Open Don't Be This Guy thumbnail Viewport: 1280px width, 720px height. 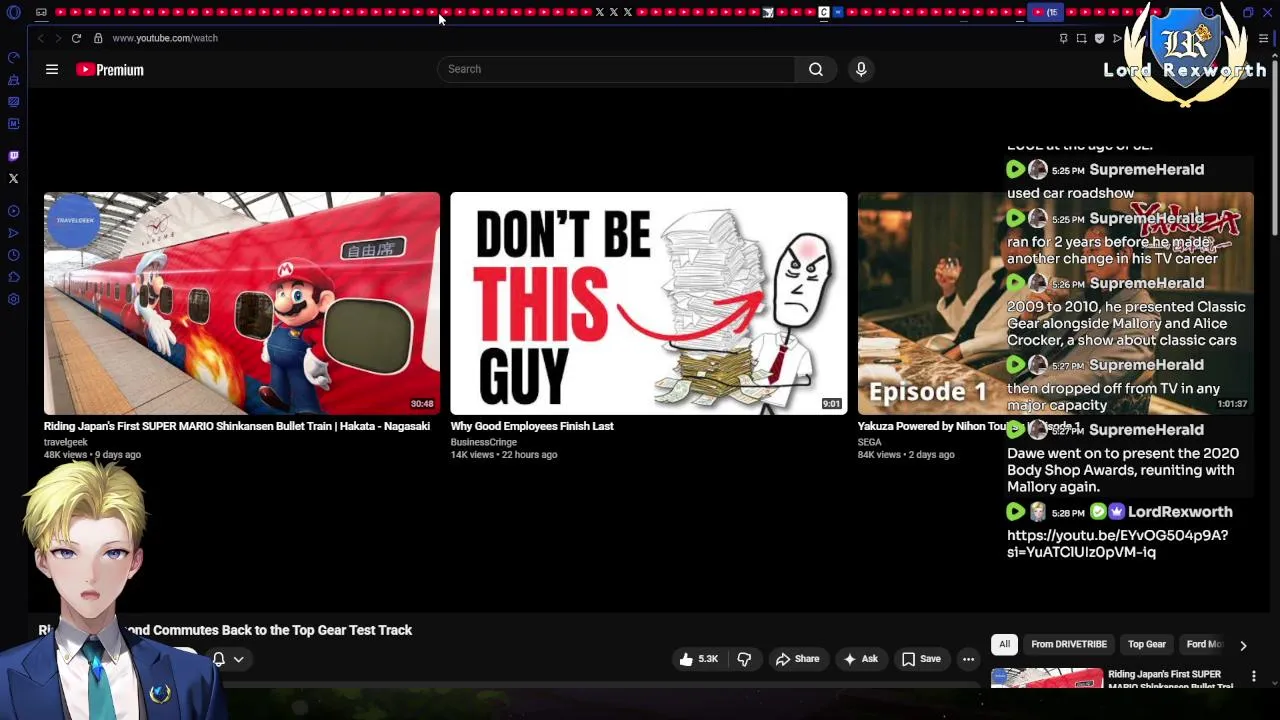coord(649,303)
